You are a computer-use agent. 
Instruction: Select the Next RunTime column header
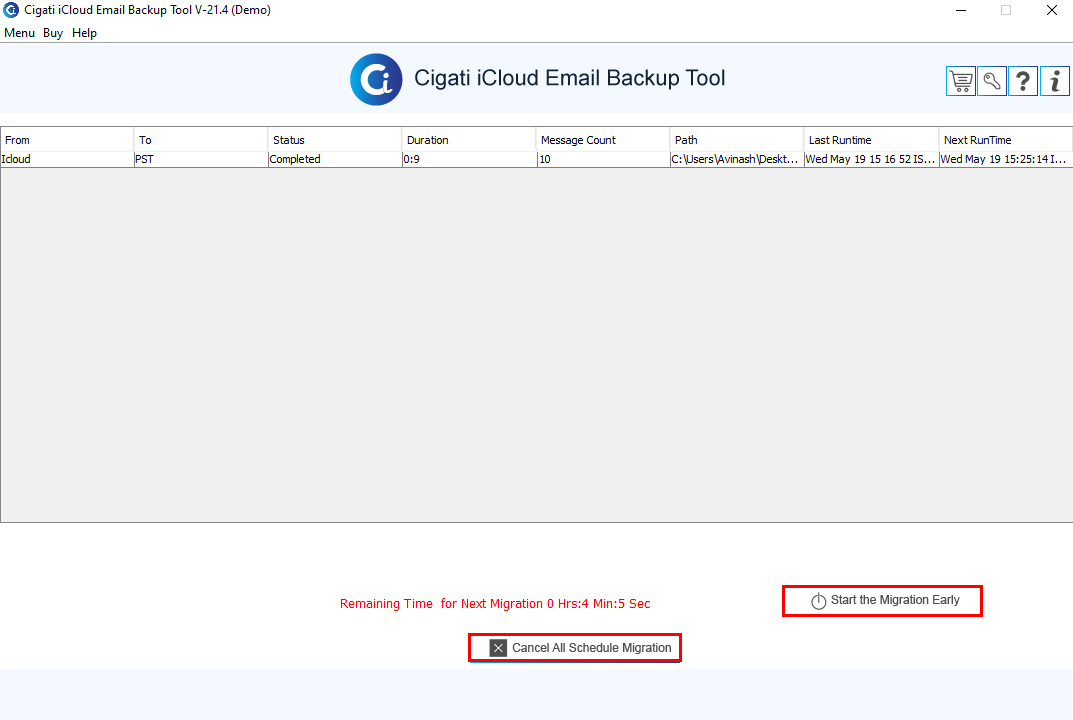[1006, 140]
